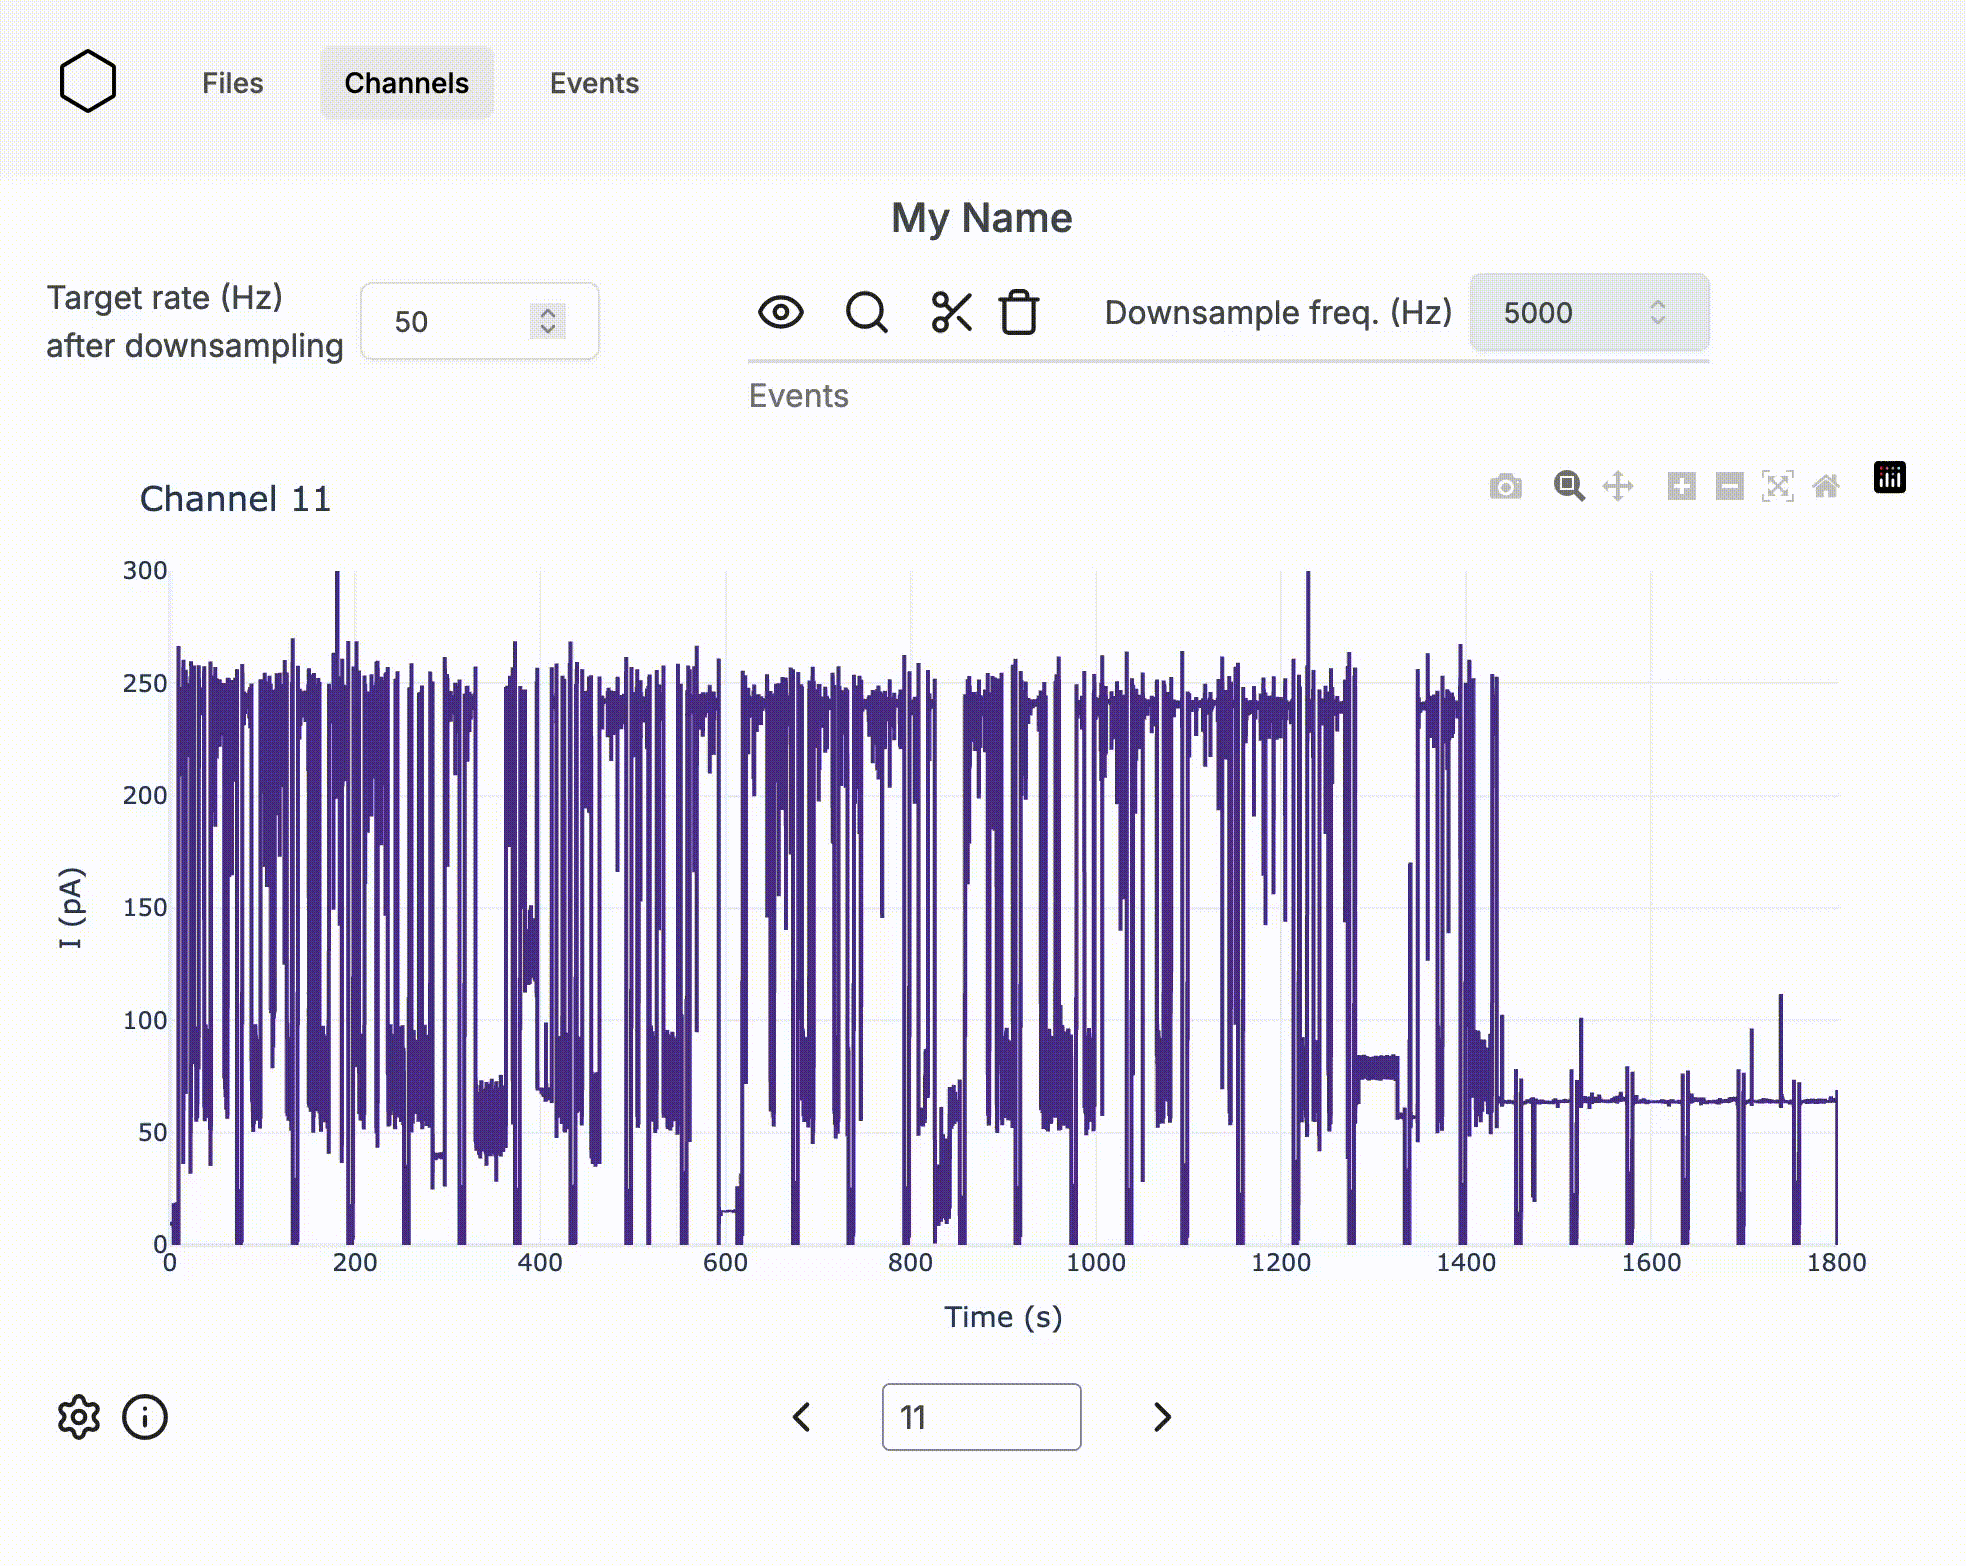Zoom in with plus plot button
Viewport: 1966px width, 1566px height.
pos(1681,486)
